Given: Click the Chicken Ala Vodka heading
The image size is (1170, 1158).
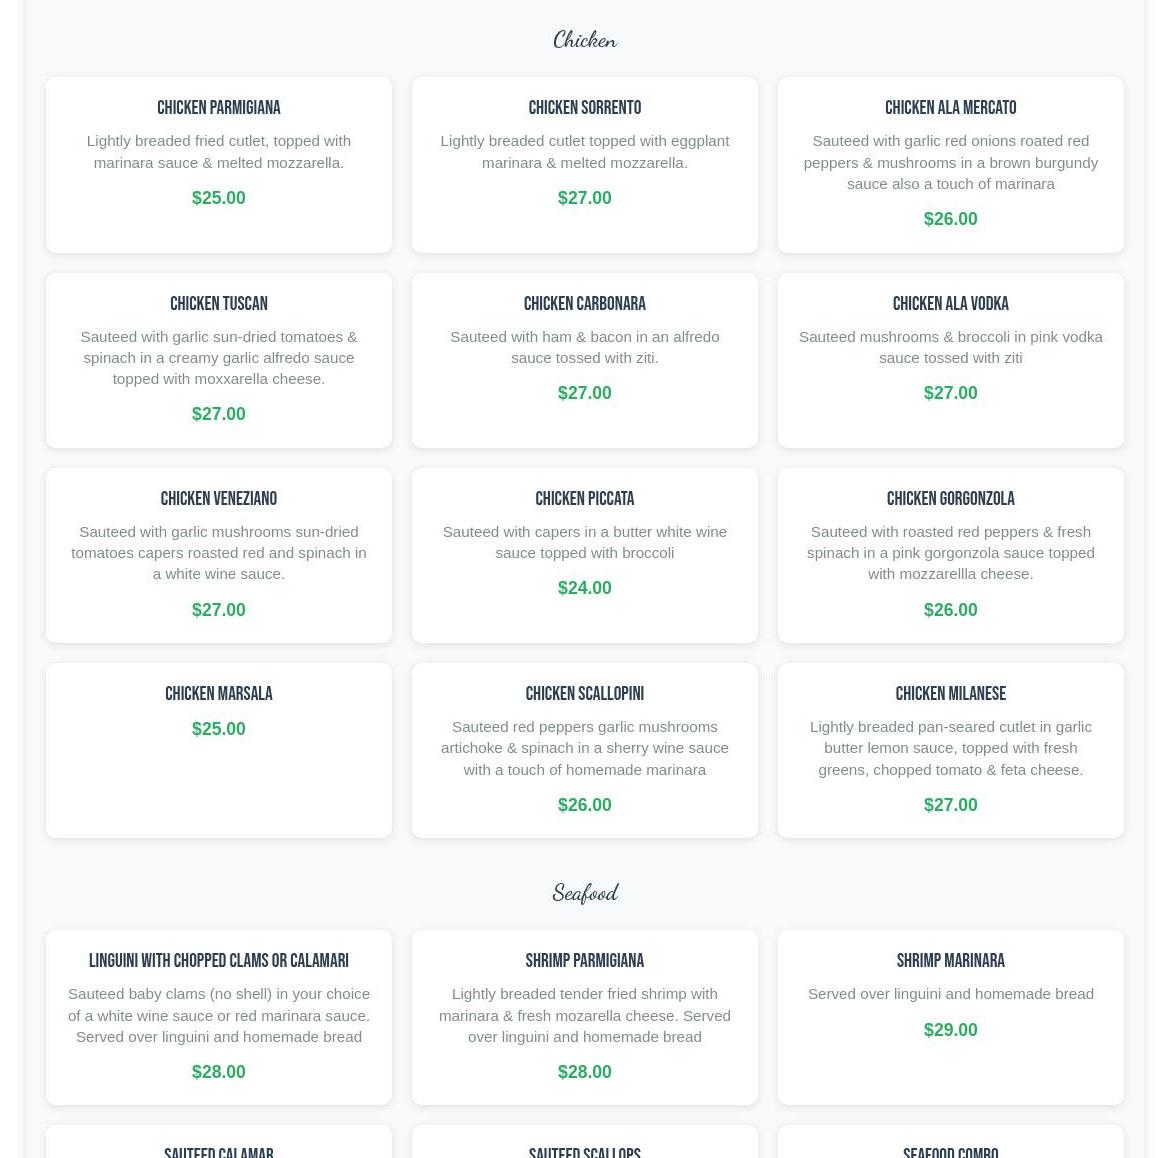Looking at the screenshot, I should tap(951, 304).
